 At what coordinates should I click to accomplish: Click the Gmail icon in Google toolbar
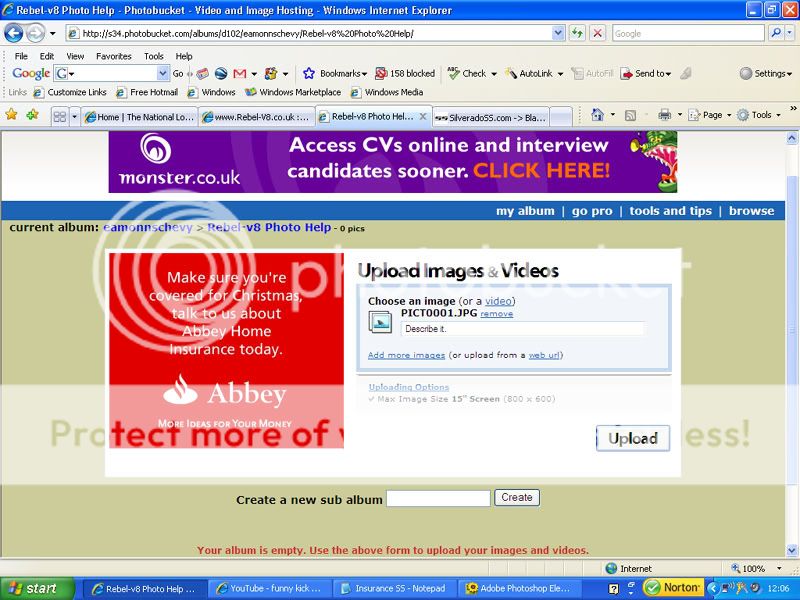(240, 73)
